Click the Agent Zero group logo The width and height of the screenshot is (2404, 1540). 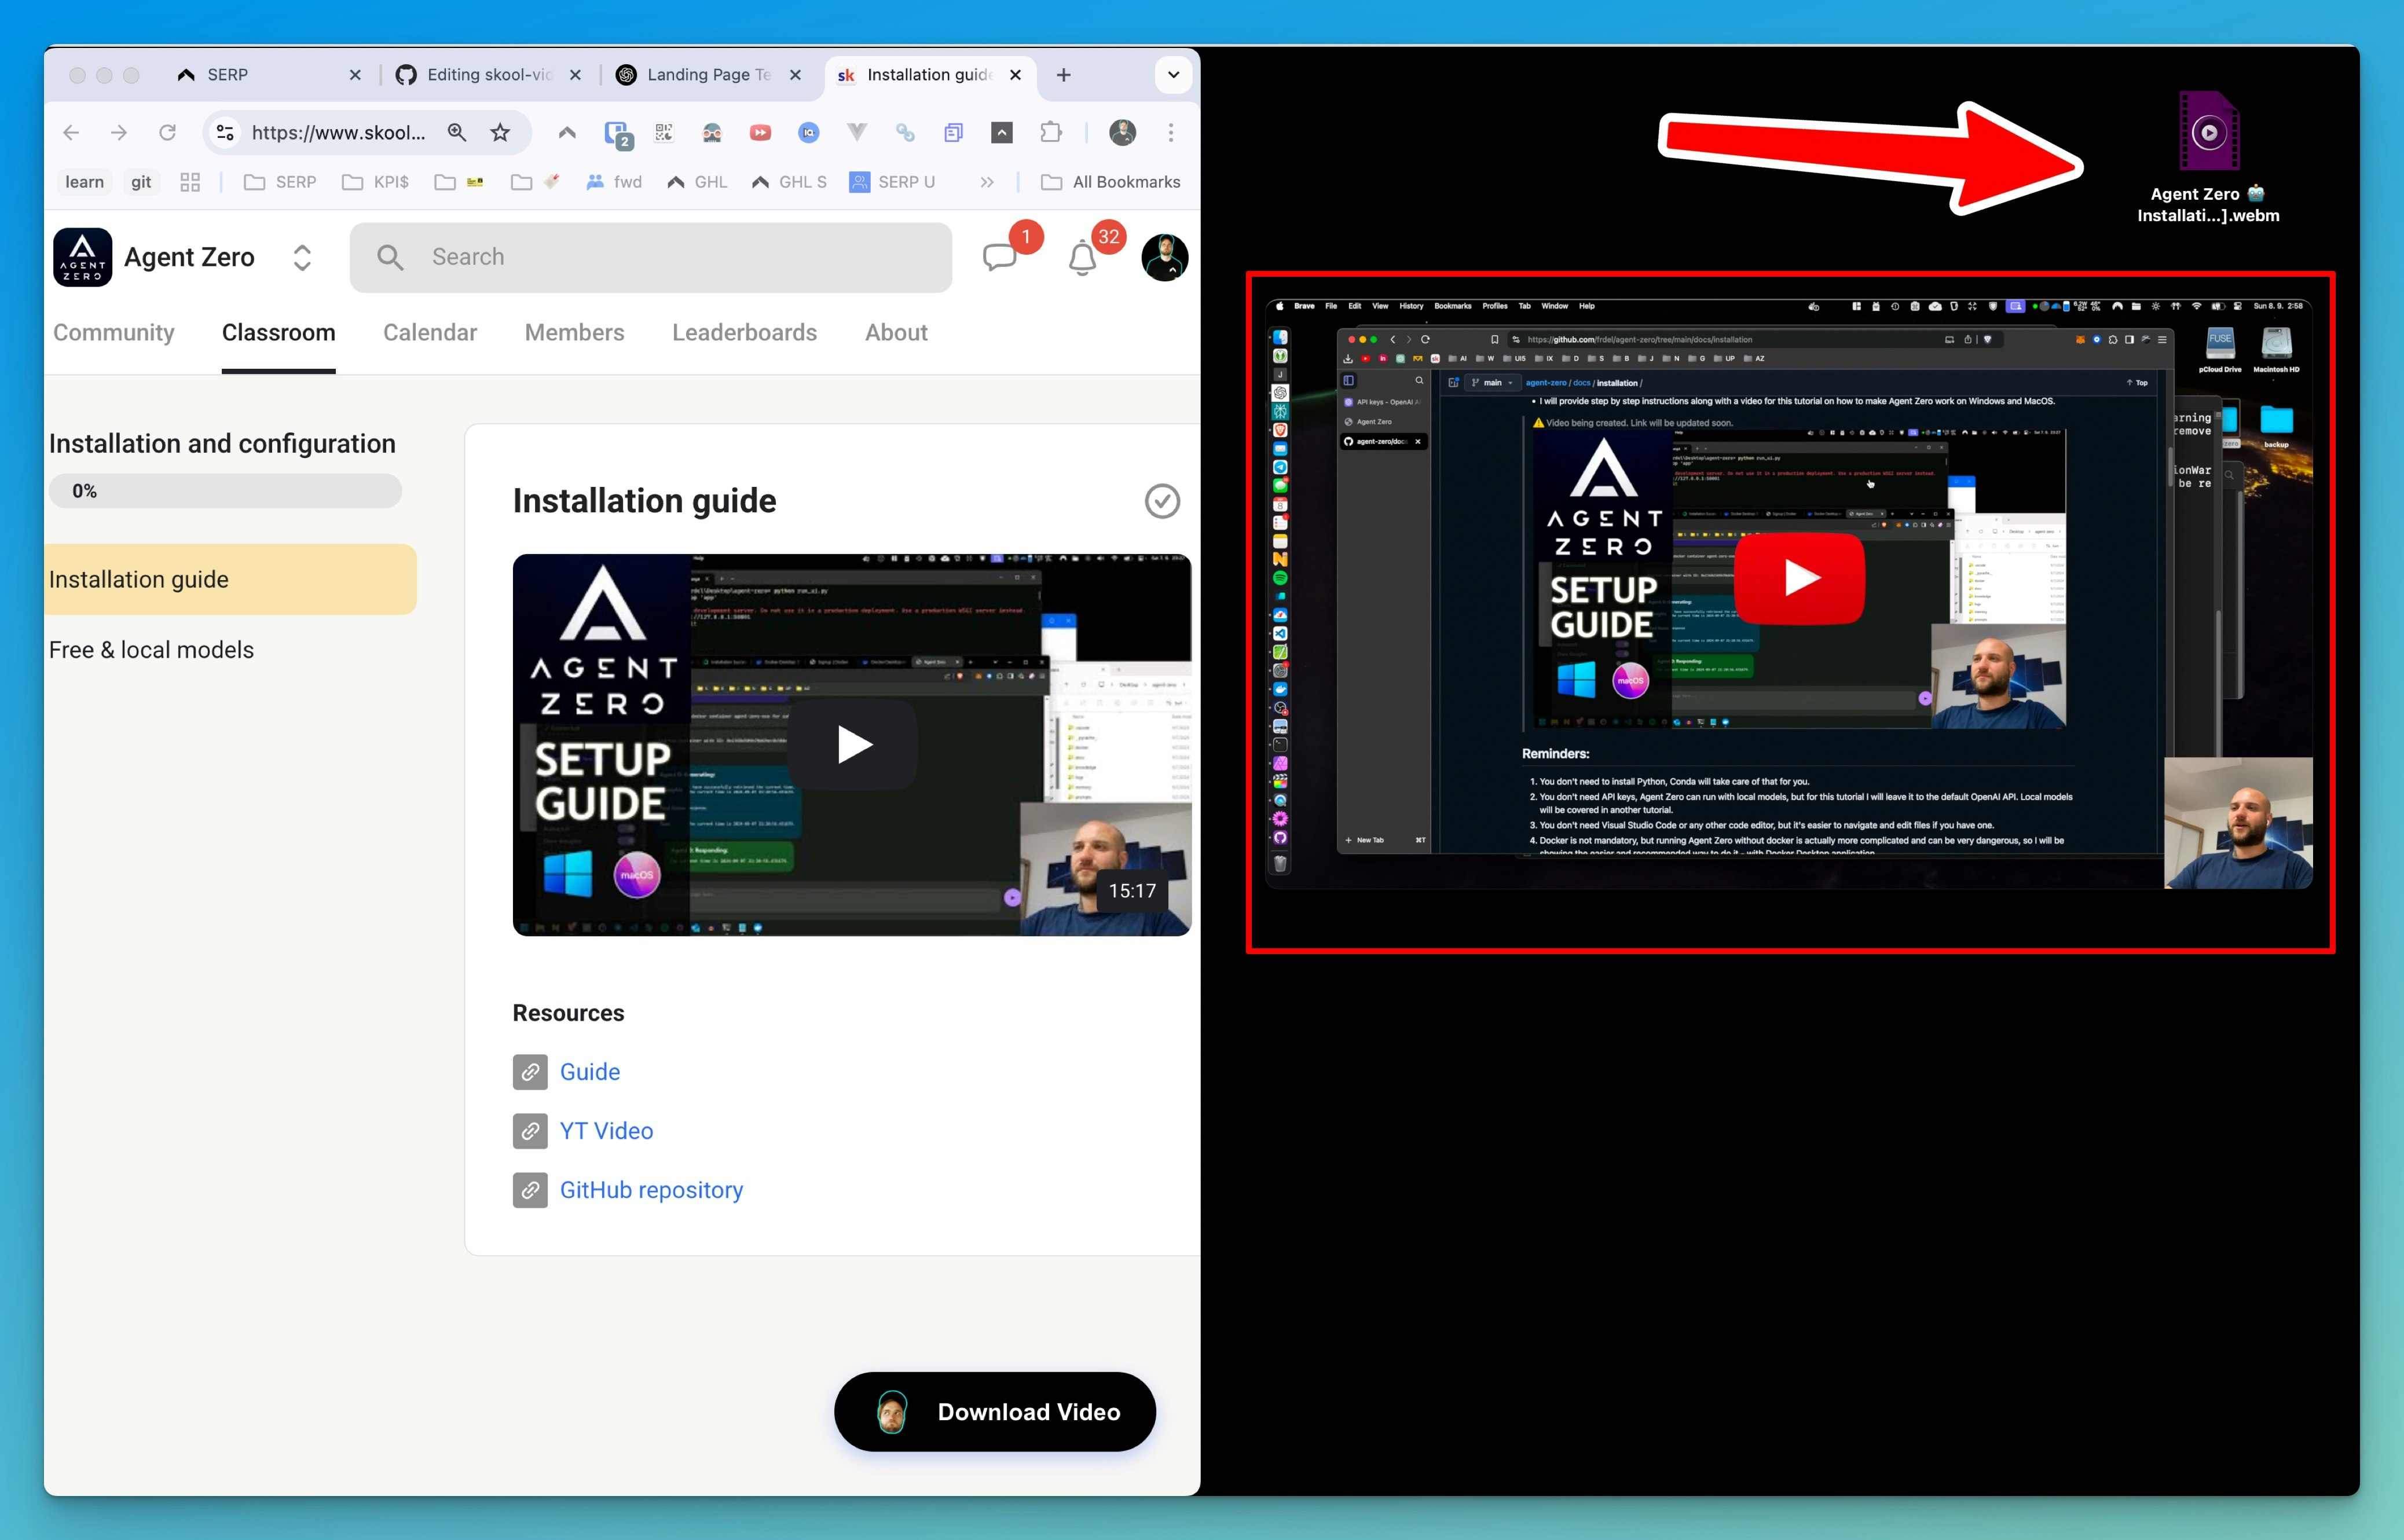point(82,257)
